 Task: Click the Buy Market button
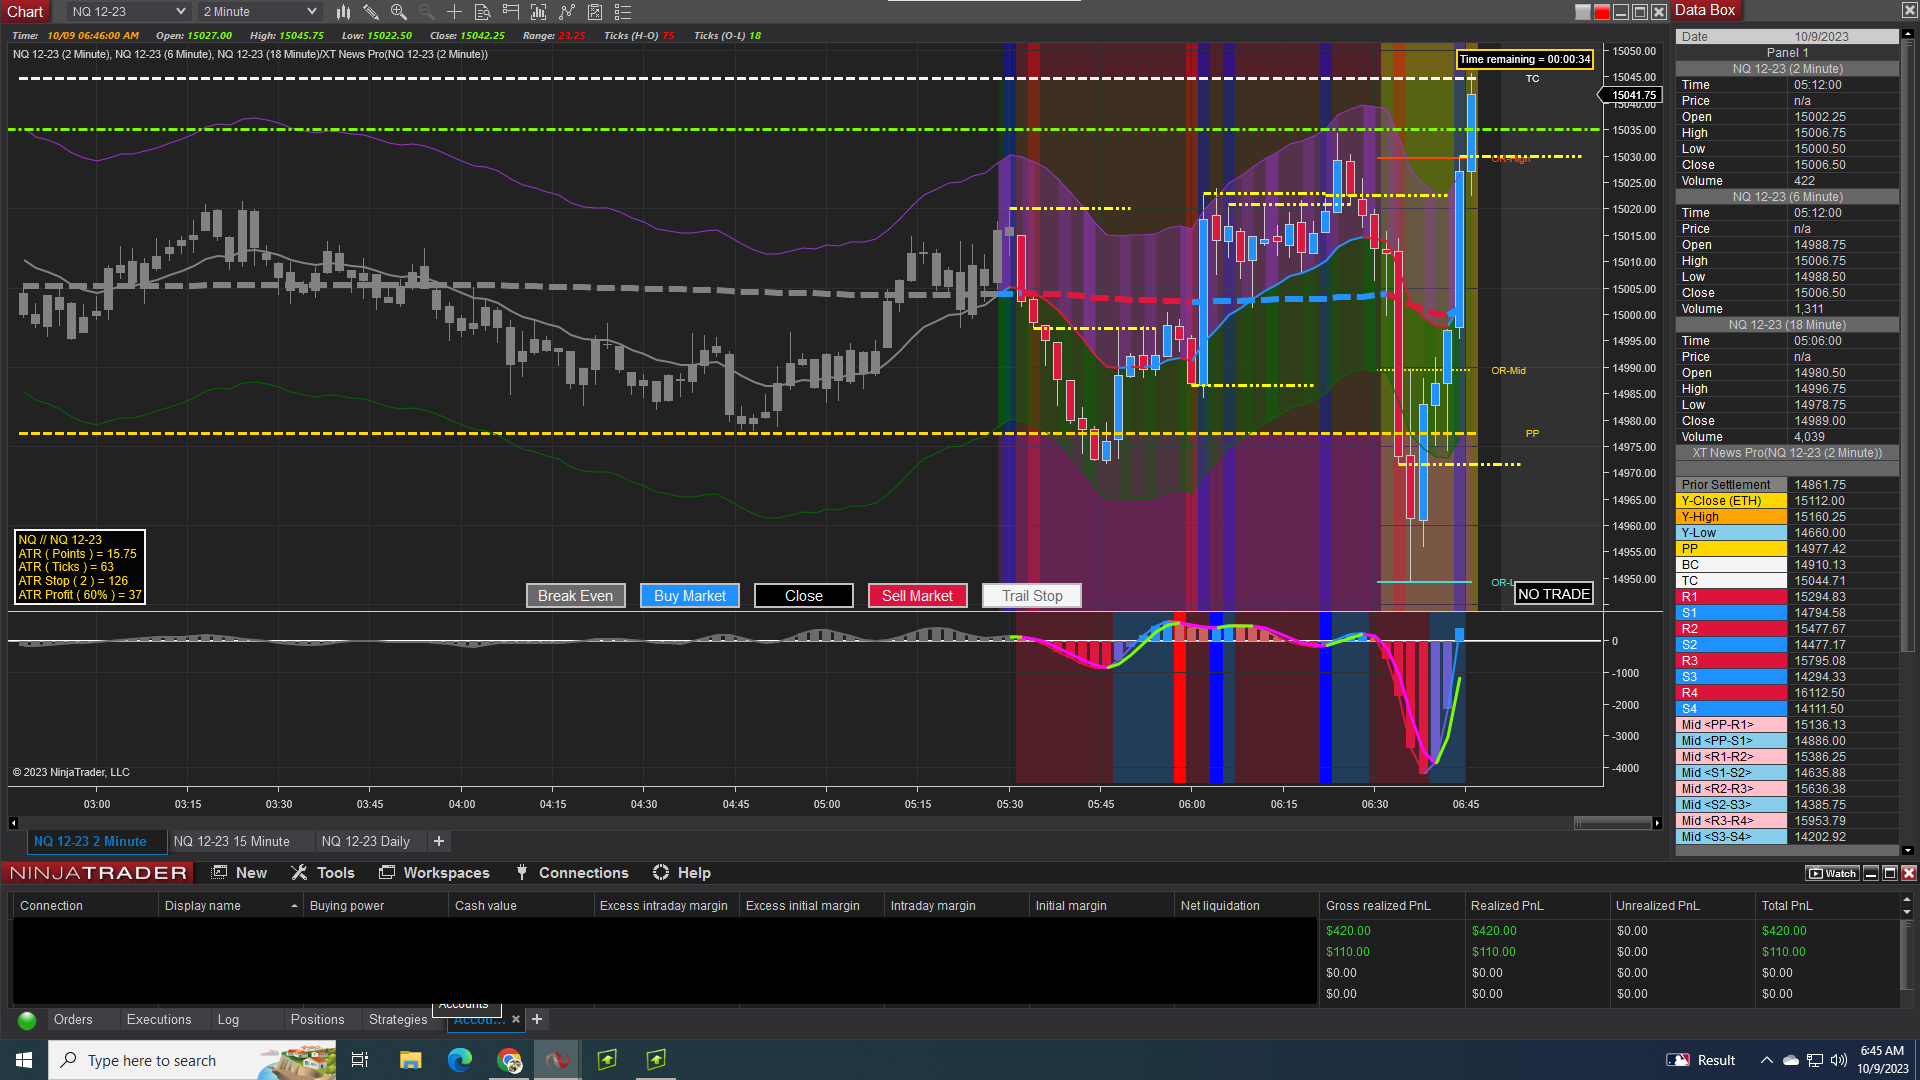click(x=690, y=596)
